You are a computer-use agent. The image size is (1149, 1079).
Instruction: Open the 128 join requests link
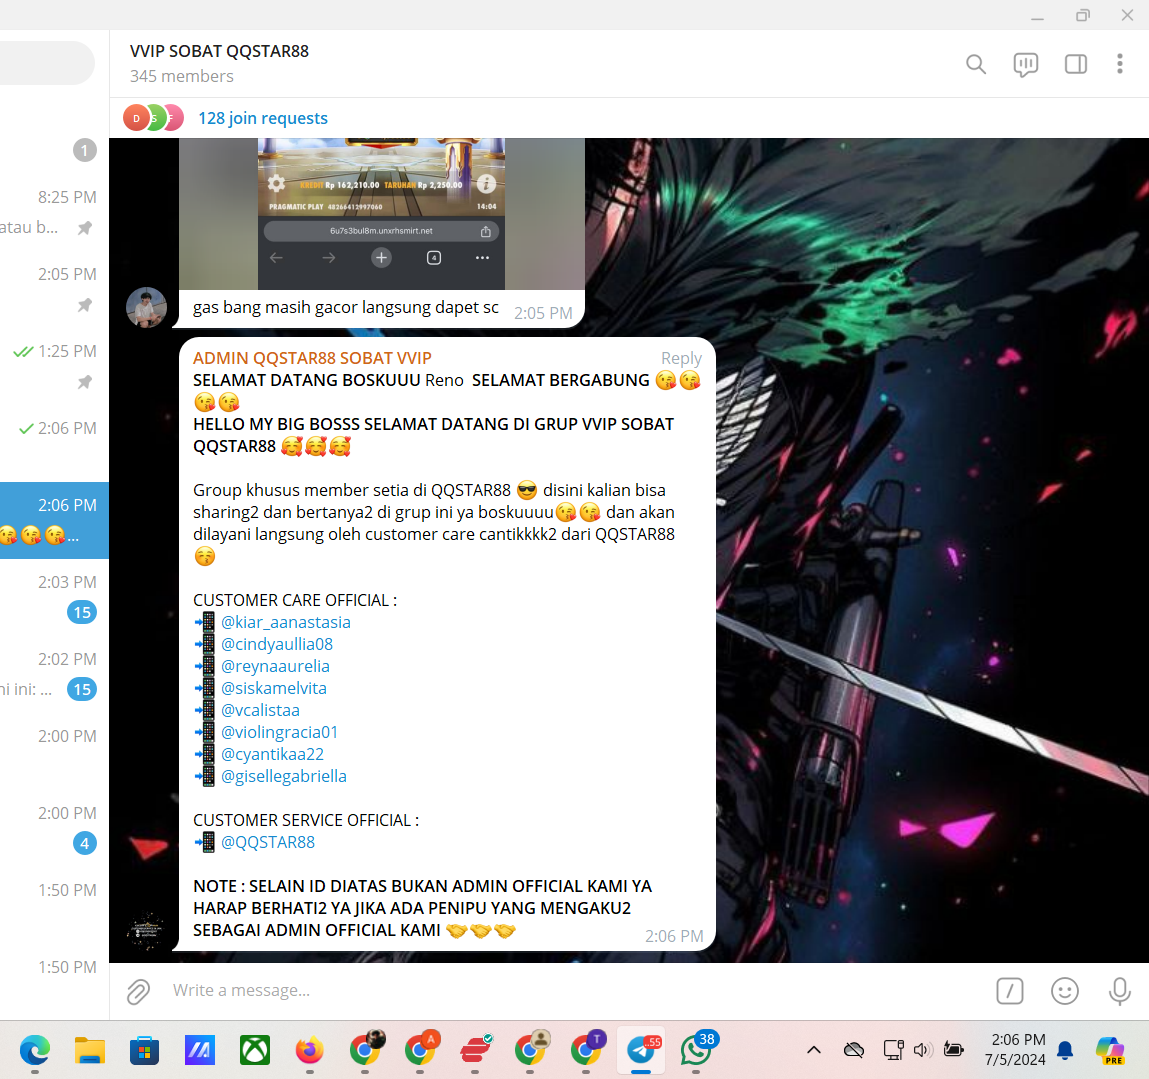coord(262,118)
